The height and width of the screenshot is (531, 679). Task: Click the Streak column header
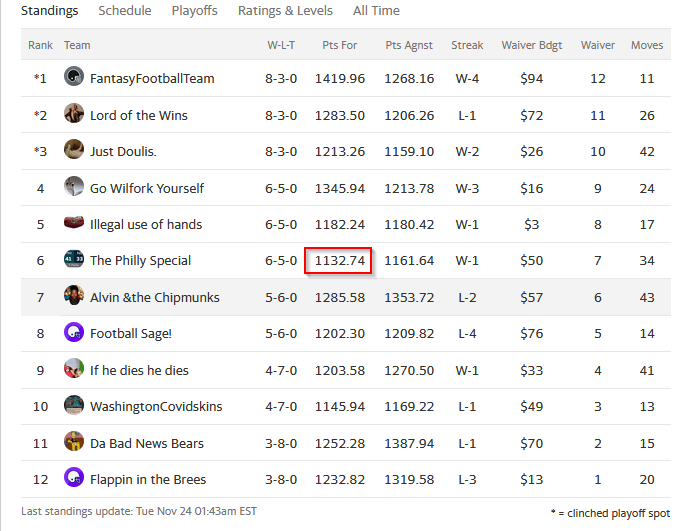pyautogui.click(x=467, y=45)
